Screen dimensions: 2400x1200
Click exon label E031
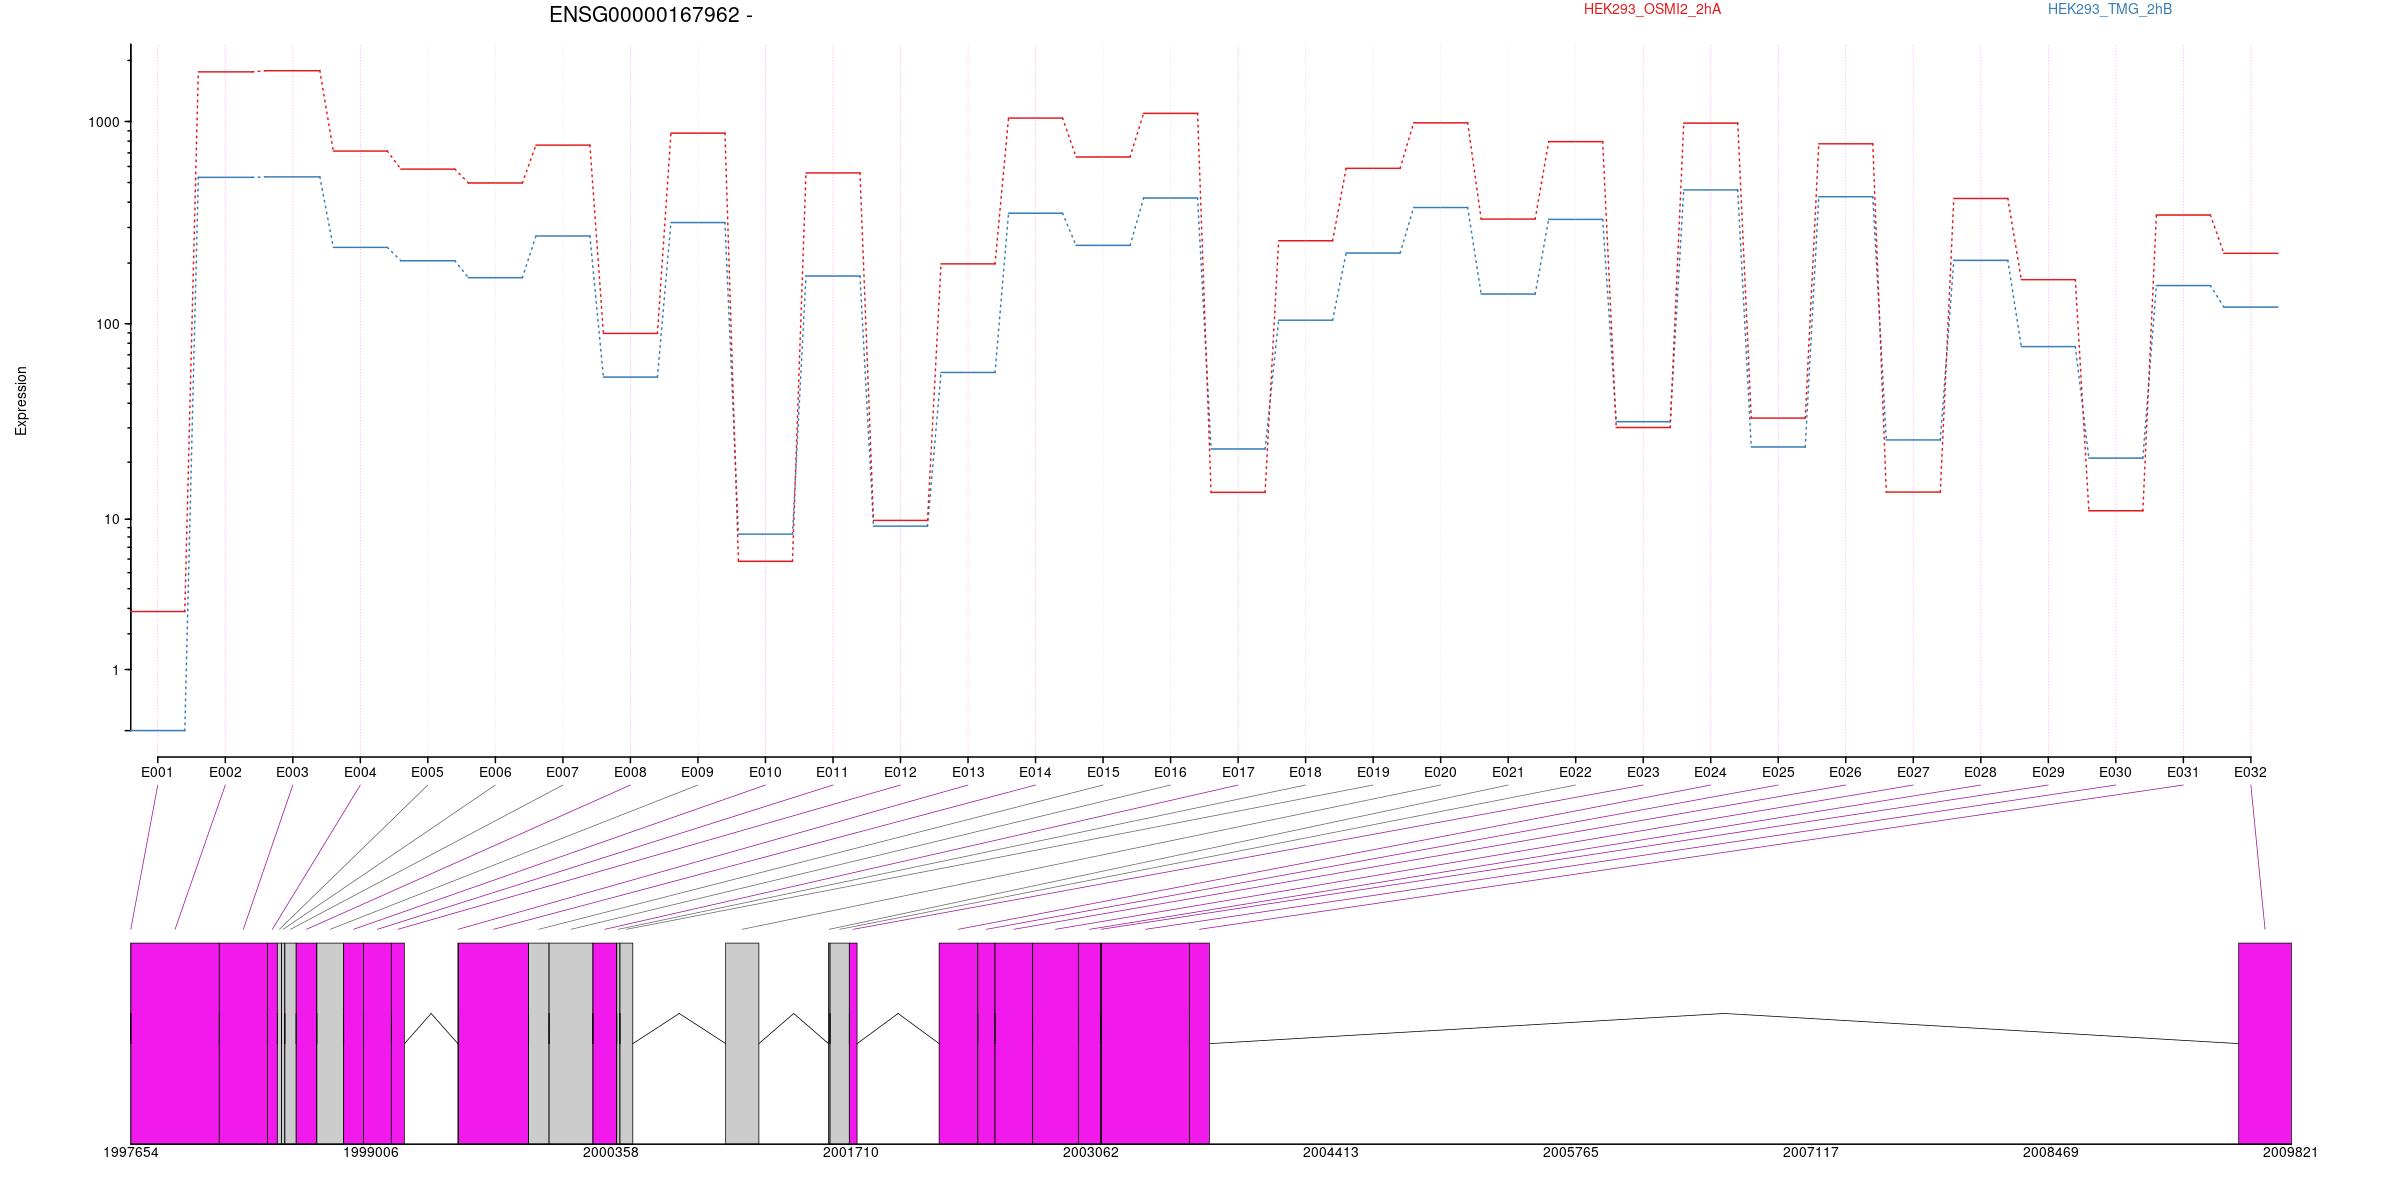coord(2183,772)
